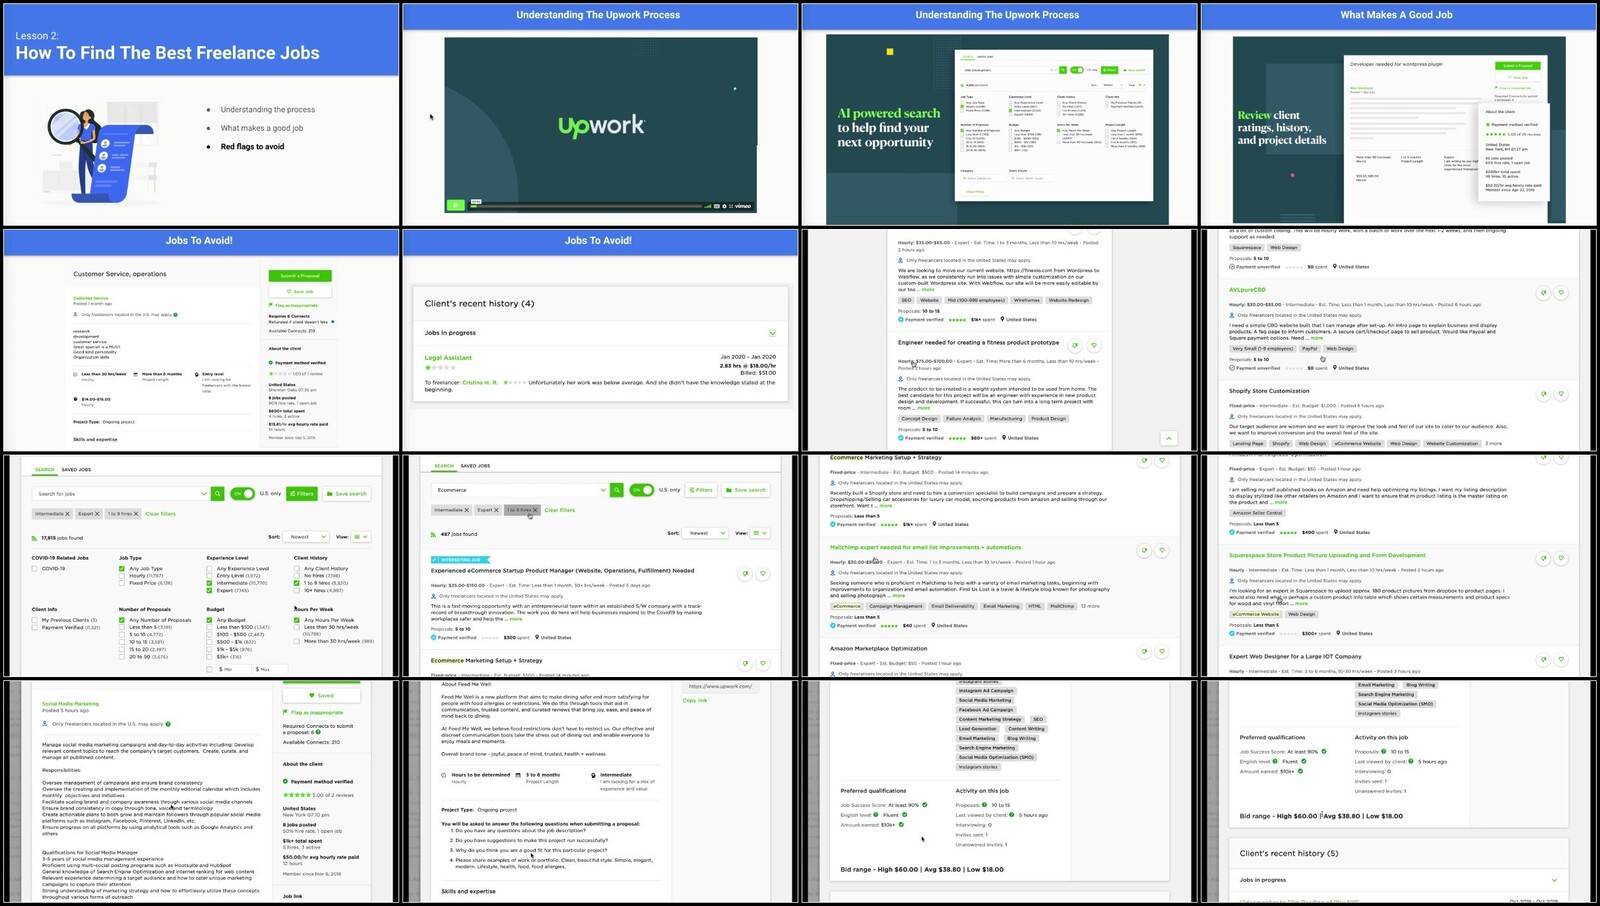1600x906 pixels.
Task: Click the 'Copy link' link under upwork URL
Action: point(695,700)
